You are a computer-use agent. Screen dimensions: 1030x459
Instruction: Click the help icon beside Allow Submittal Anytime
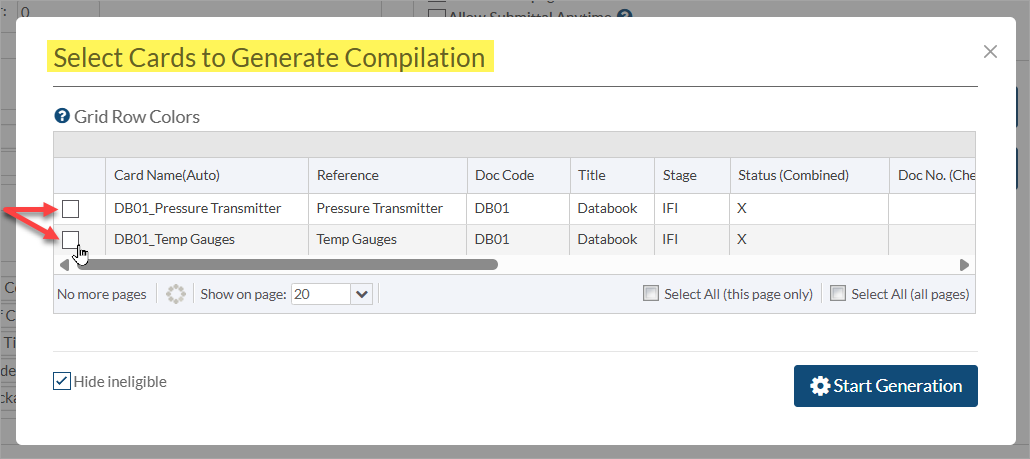click(625, 14)
